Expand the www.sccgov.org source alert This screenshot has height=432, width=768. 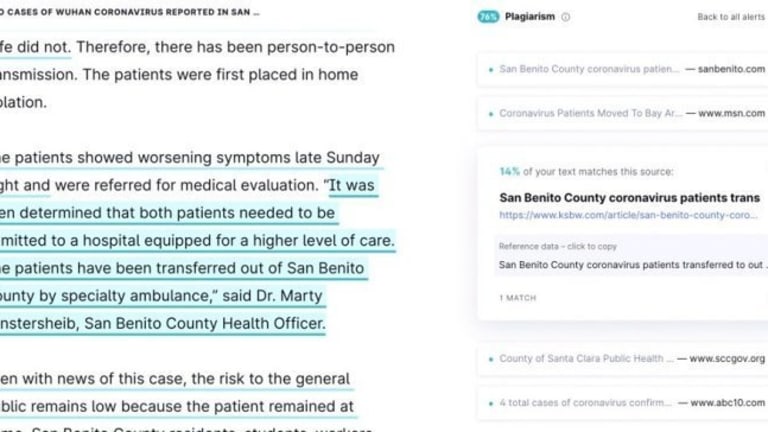click(623, 359)
